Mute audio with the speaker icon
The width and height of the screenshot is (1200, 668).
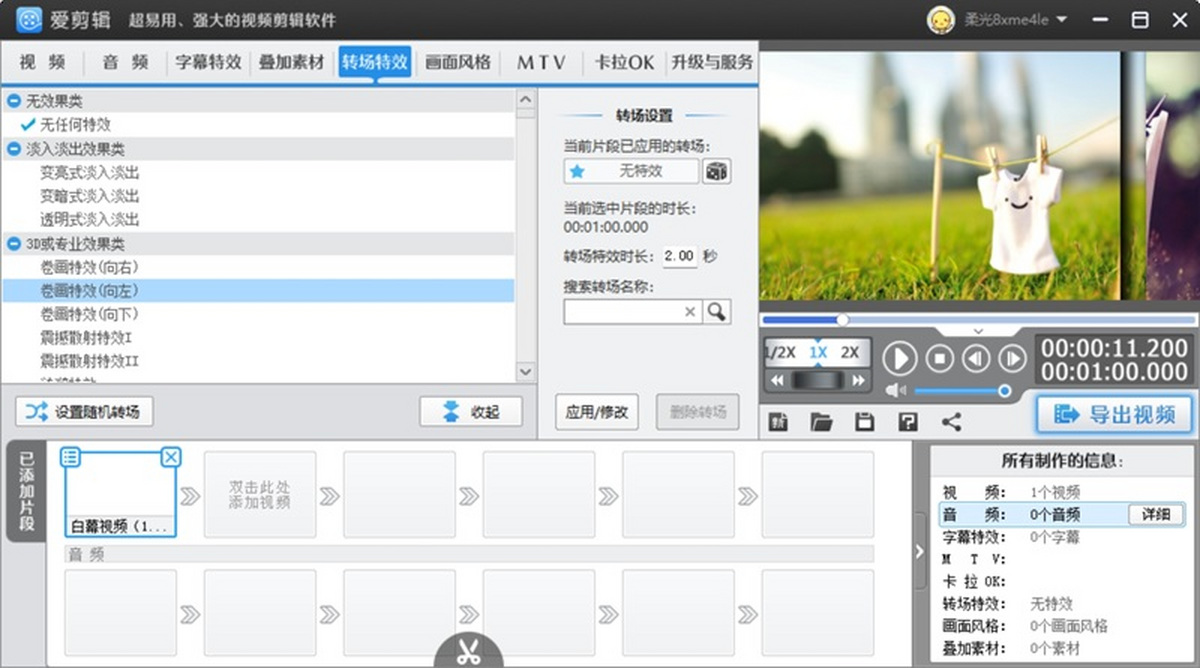pyautogui.click(x=896, y=391)
